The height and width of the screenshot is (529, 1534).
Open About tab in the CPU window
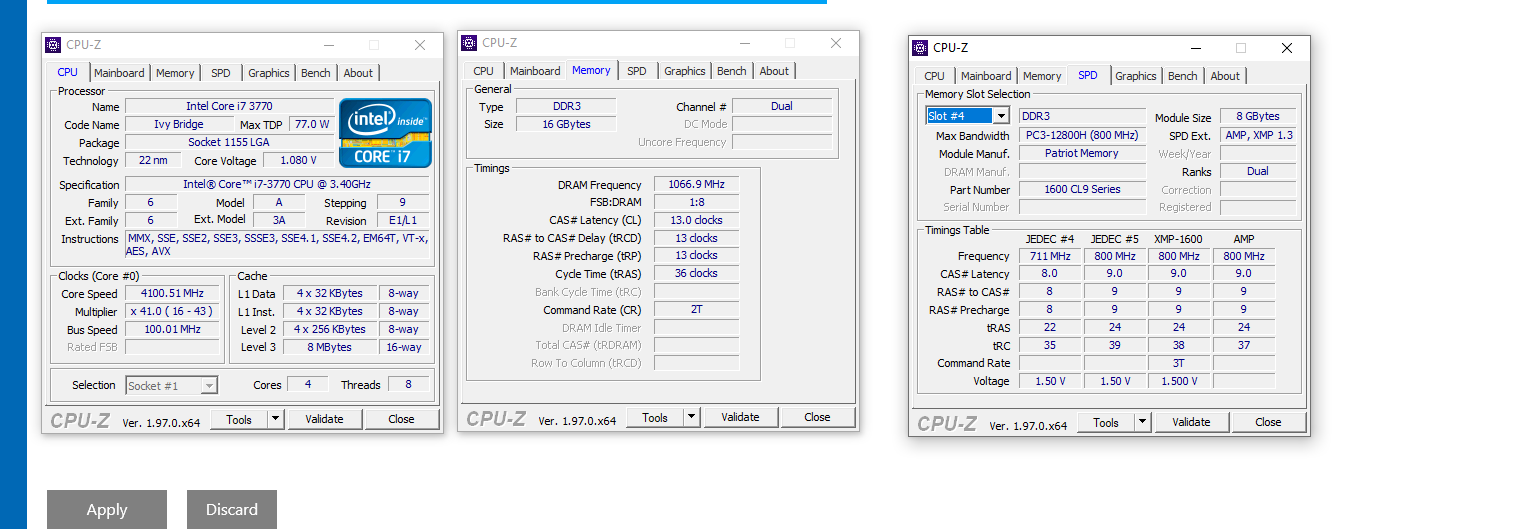click(x=358, y=73)
